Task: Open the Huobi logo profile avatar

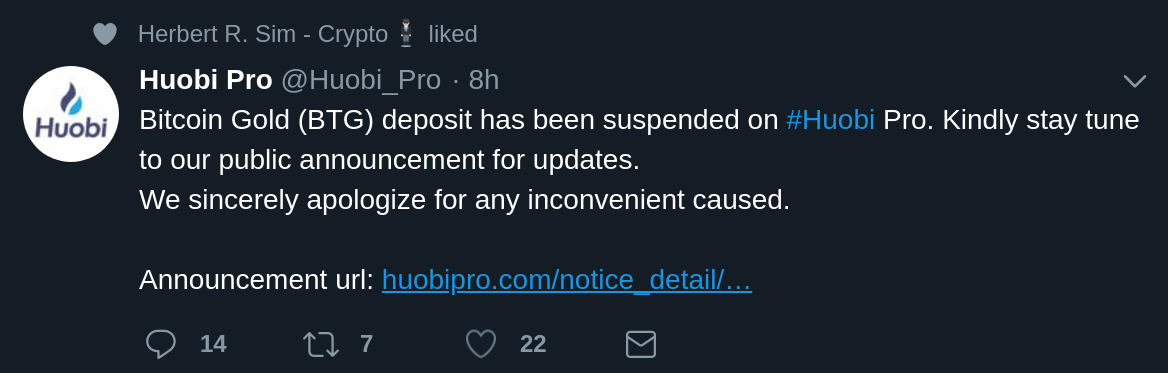Action: click(71, 114)
